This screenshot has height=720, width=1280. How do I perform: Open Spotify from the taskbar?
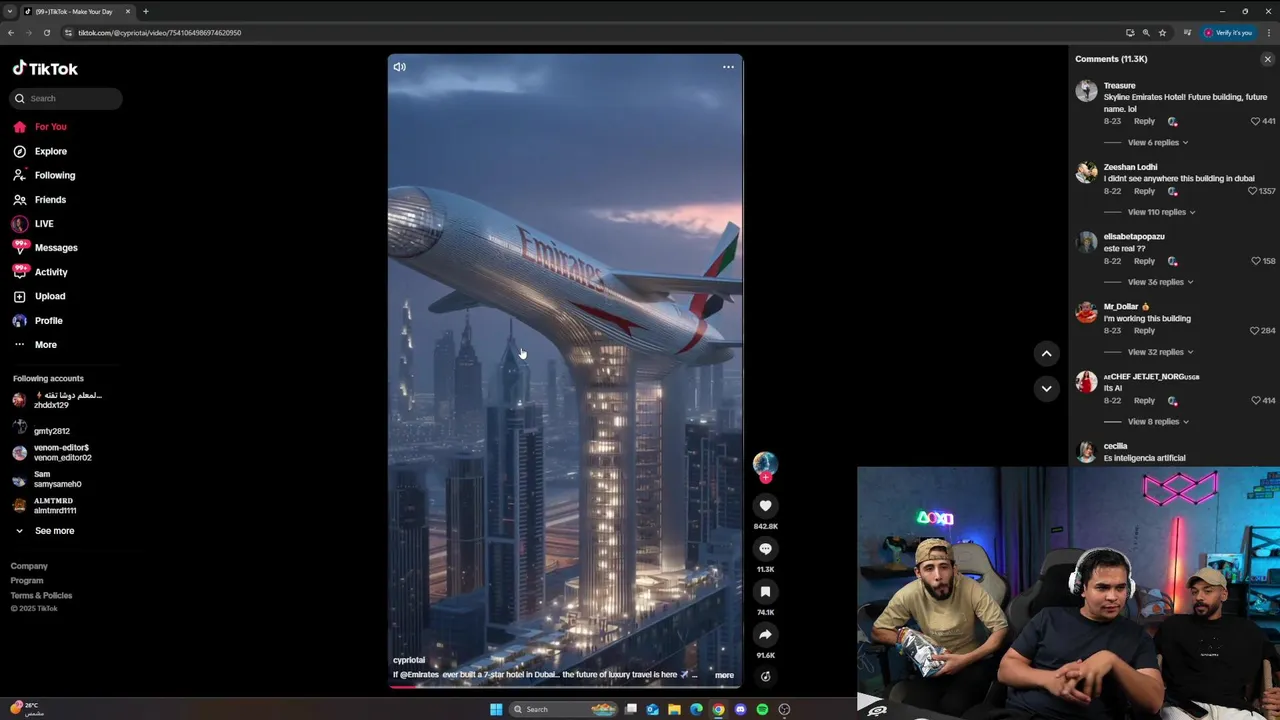coord(762,709)
